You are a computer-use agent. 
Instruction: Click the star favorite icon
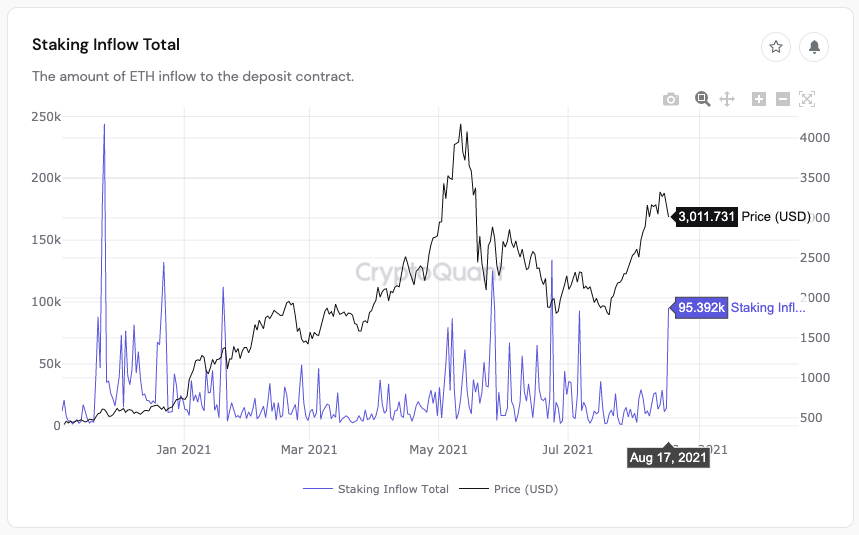click(x=776, y=46)
